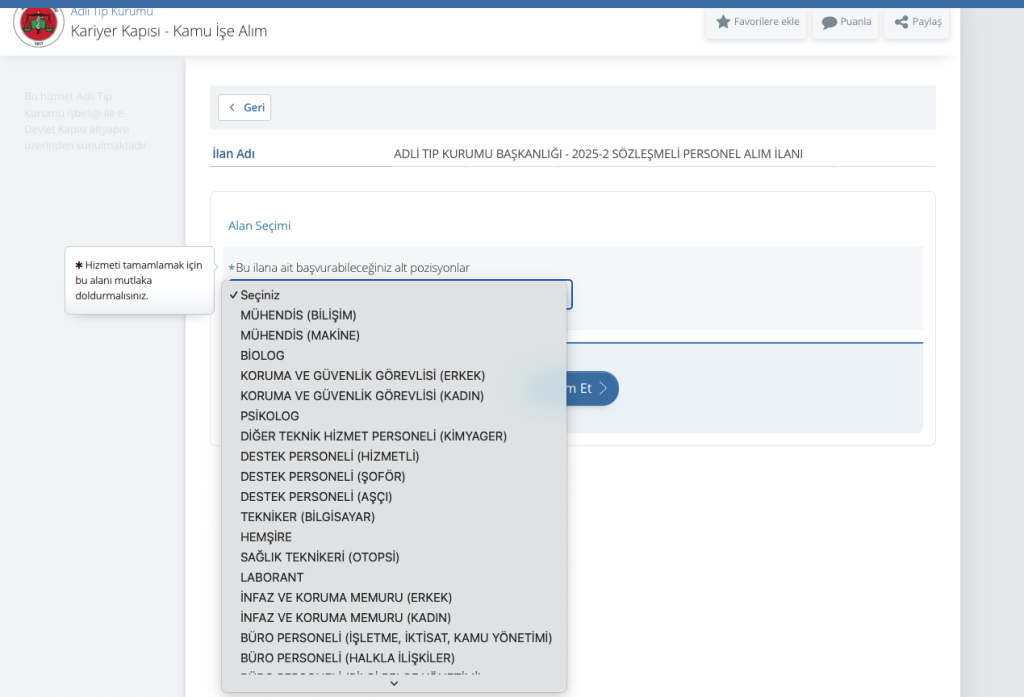Go back with the Geri button
Image resolution: width=1024 pixels, height=697 pixels.
(245, 108)
